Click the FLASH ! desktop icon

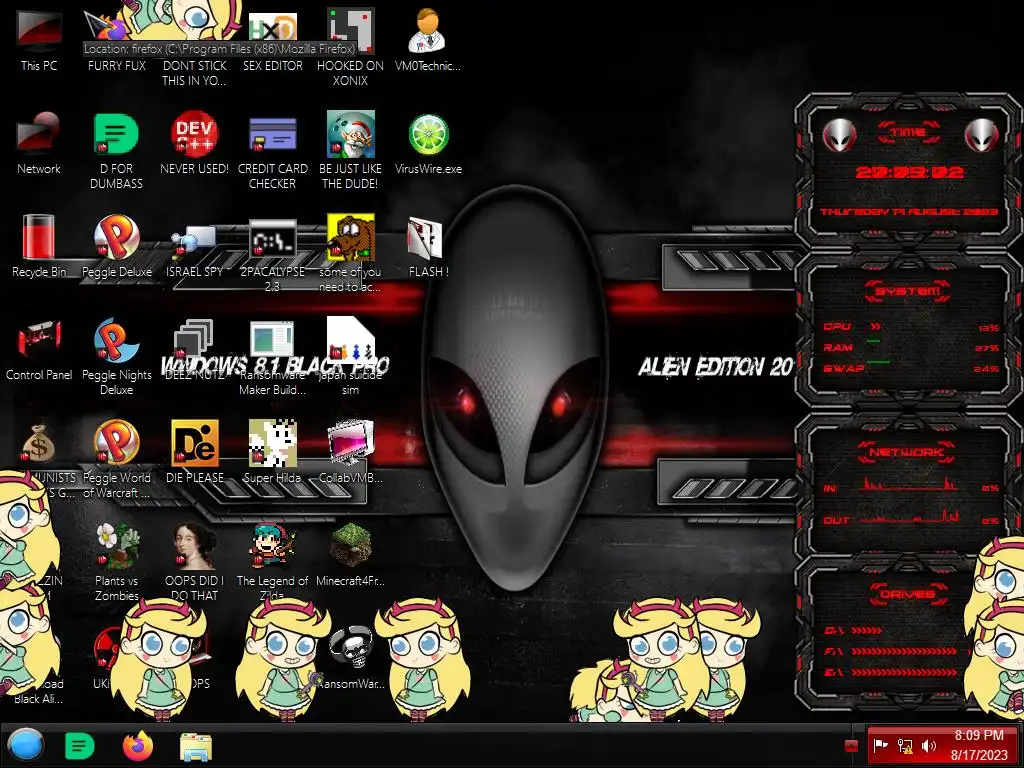click(428, 247)
